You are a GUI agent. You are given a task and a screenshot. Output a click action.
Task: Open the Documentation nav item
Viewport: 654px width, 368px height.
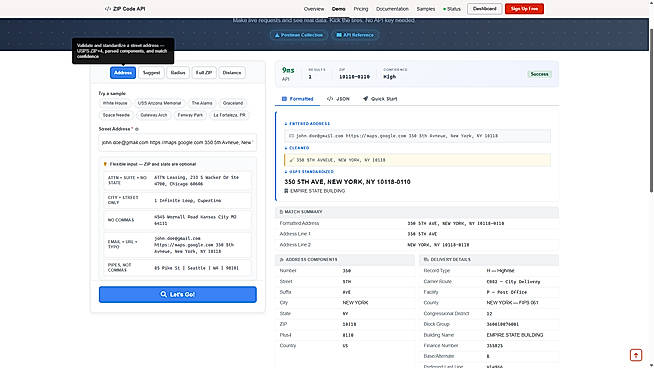(x=392, y=9)
